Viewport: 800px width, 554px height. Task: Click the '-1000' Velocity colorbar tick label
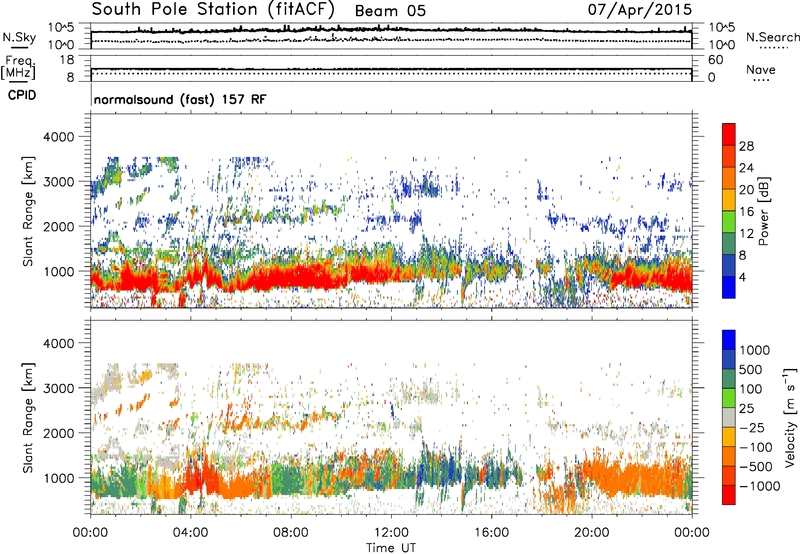759,486
